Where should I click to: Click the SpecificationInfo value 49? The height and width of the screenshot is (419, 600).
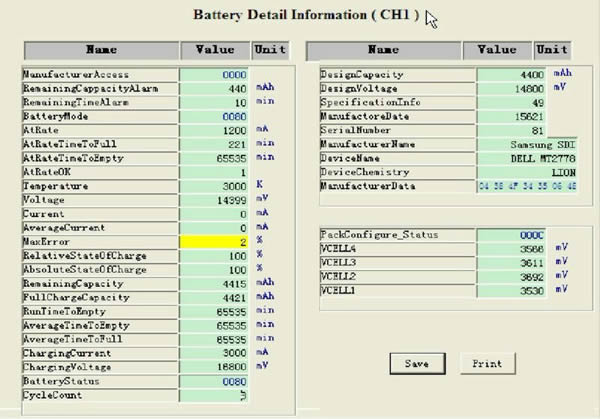[511, 103]
